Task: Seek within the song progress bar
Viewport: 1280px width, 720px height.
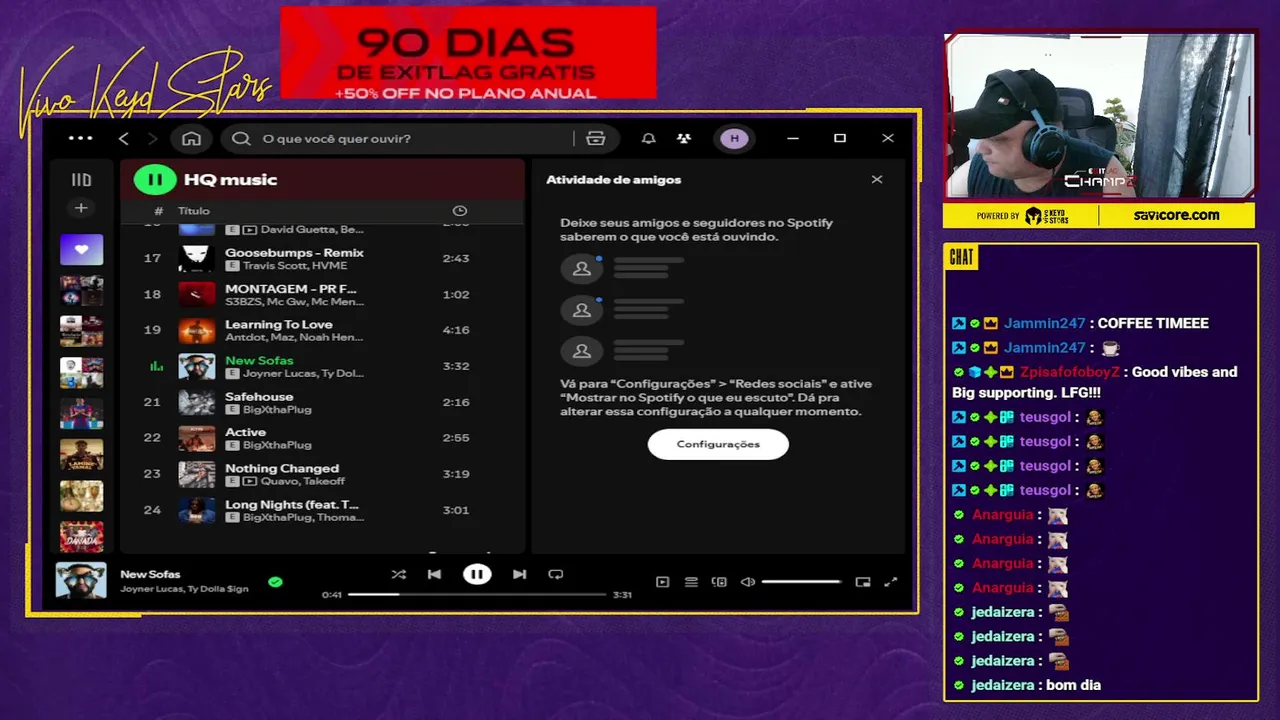Action: point(477,594)
